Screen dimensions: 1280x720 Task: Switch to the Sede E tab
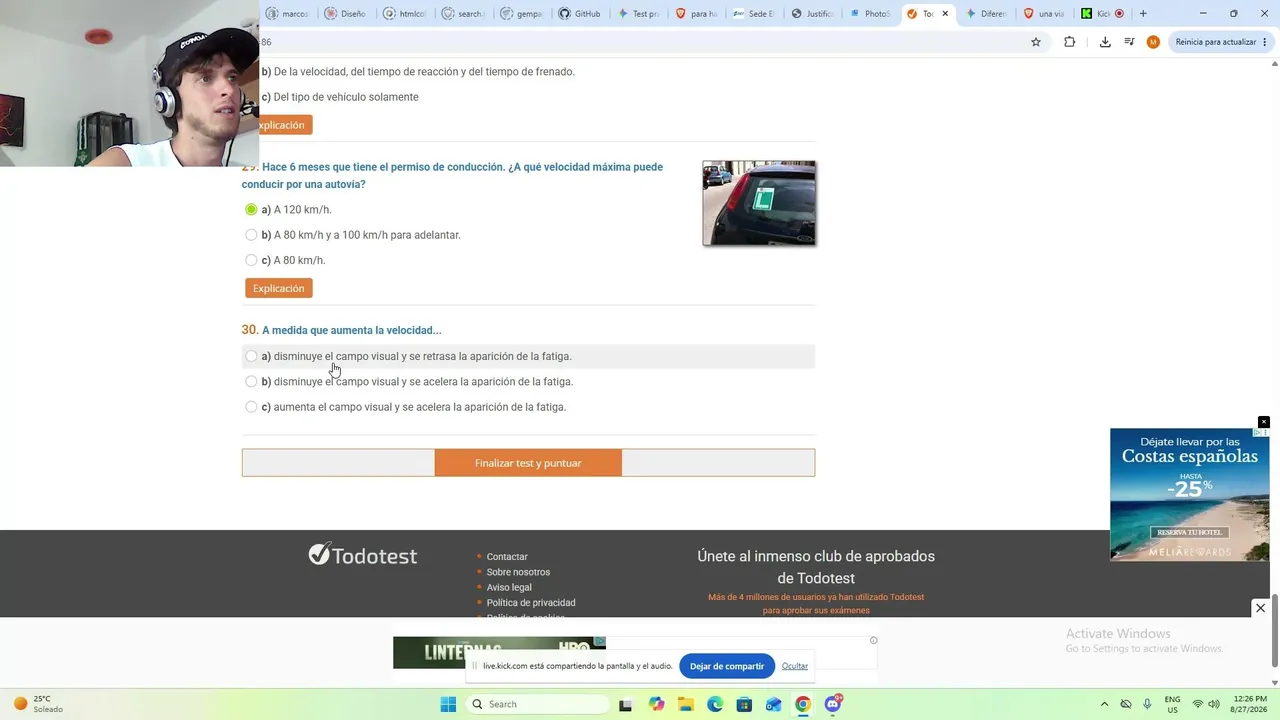pos(754,14)
